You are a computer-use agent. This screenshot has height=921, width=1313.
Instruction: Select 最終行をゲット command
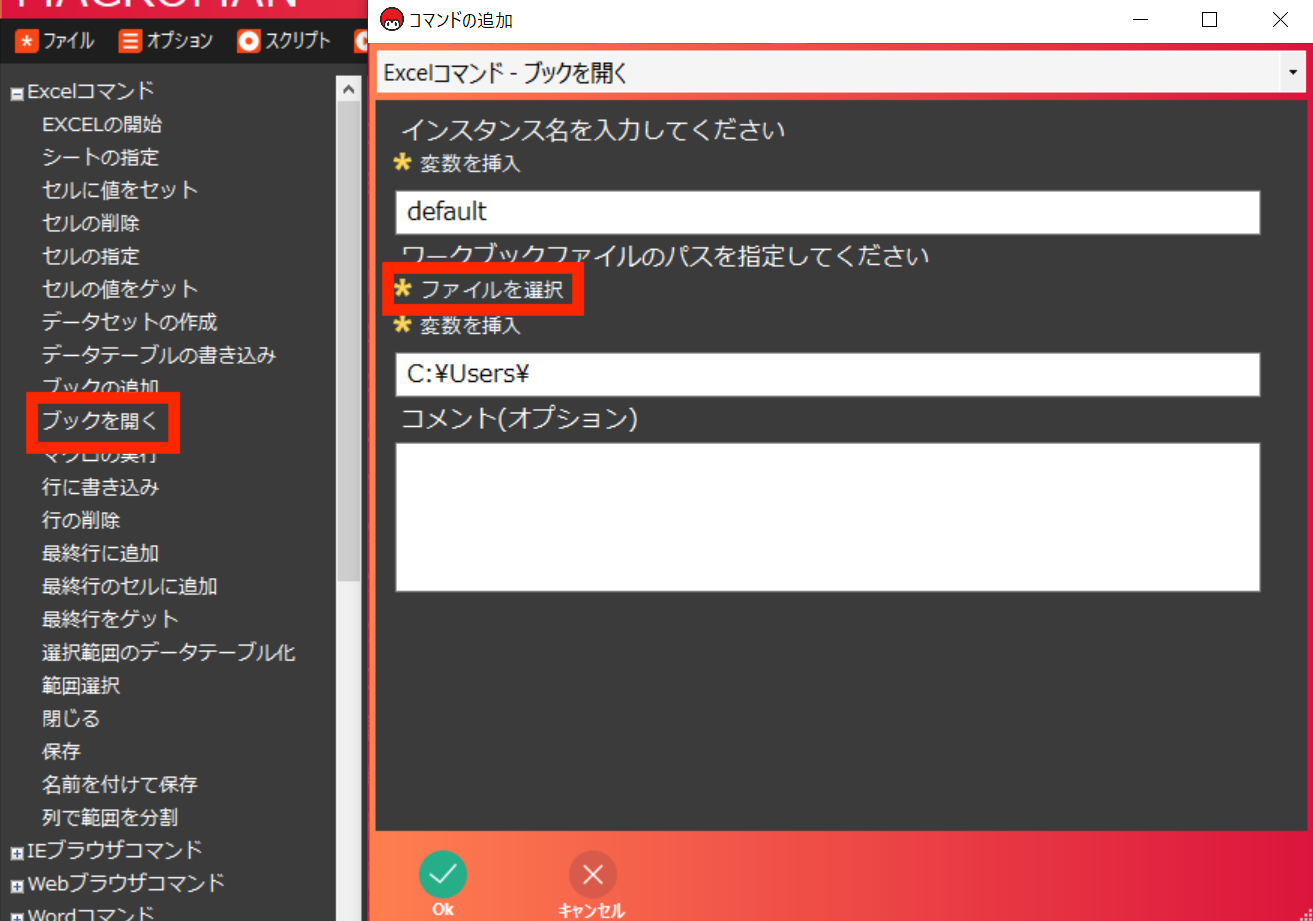(x=110, y=619)
